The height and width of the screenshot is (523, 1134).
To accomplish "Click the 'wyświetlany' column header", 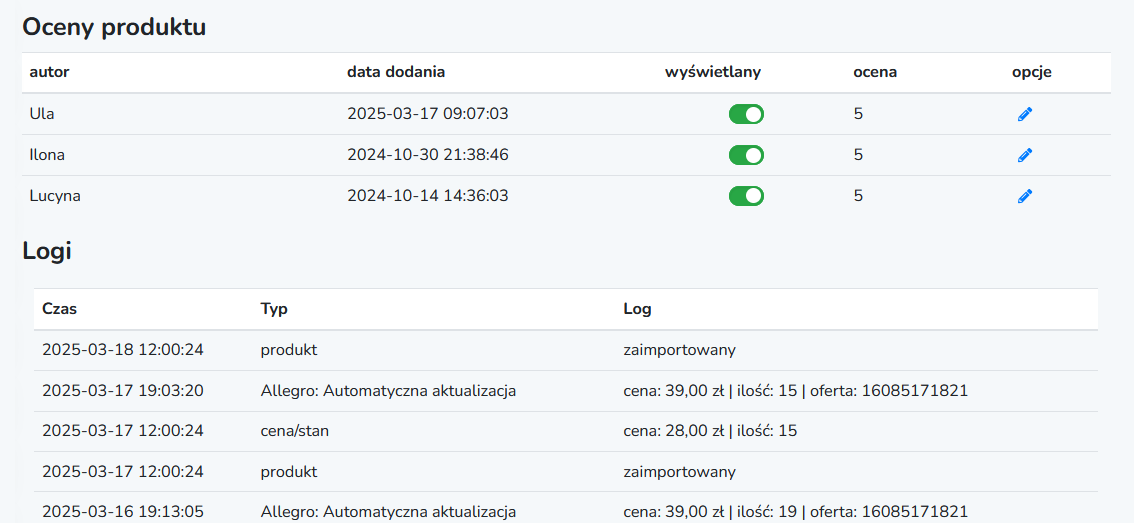I will 713,72.
